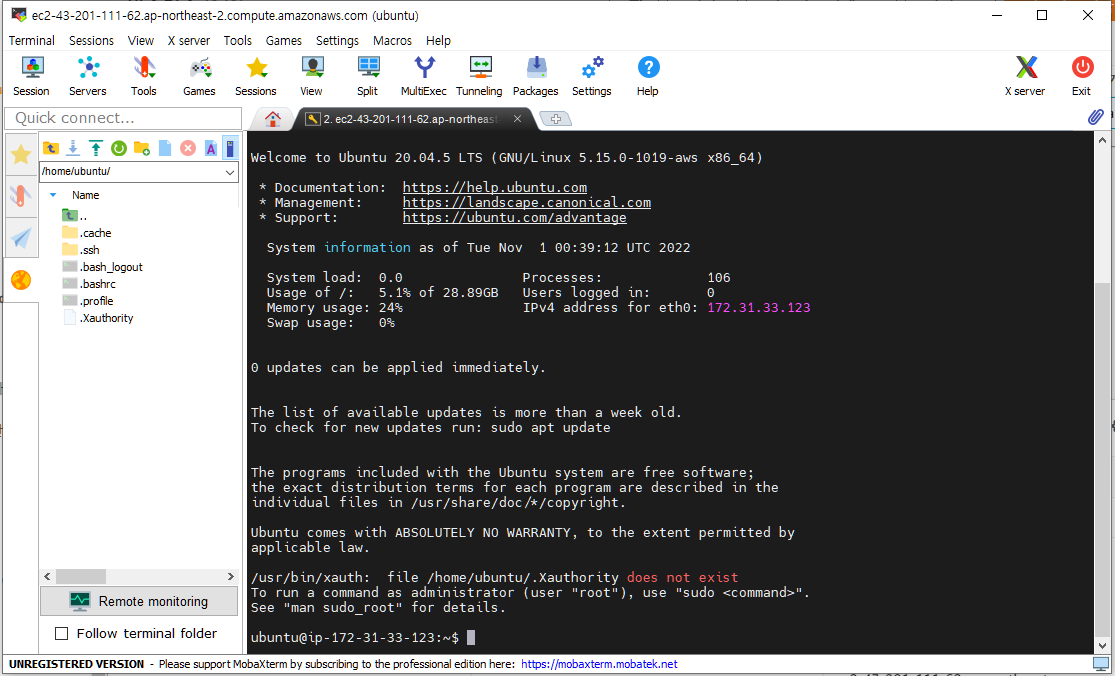Open the Terminal menu
Screen dimensions: 1115x676
pos(31,41)
